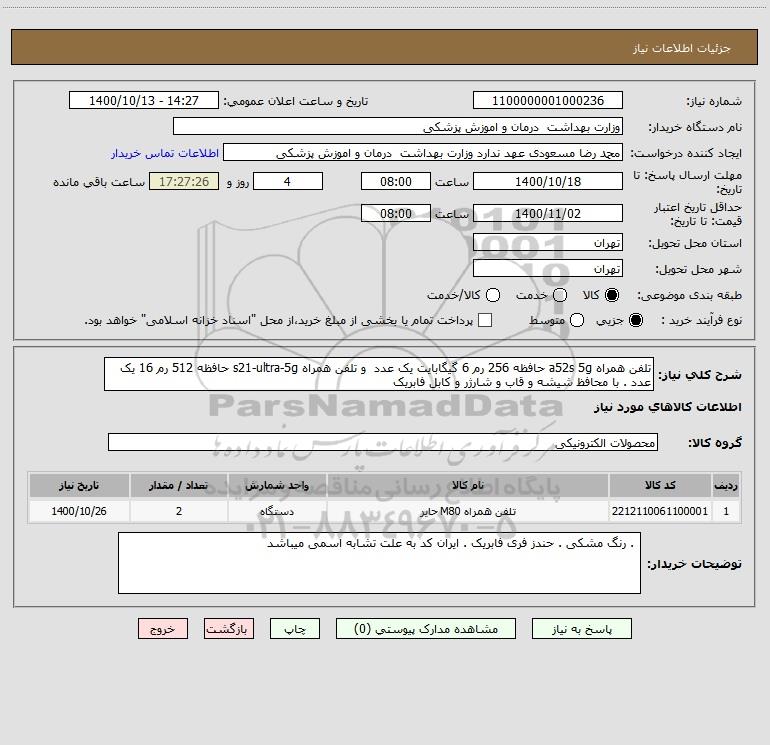Click the general need description text box
Viewport: 770px width, 745px height.
[x=379, y=374]
